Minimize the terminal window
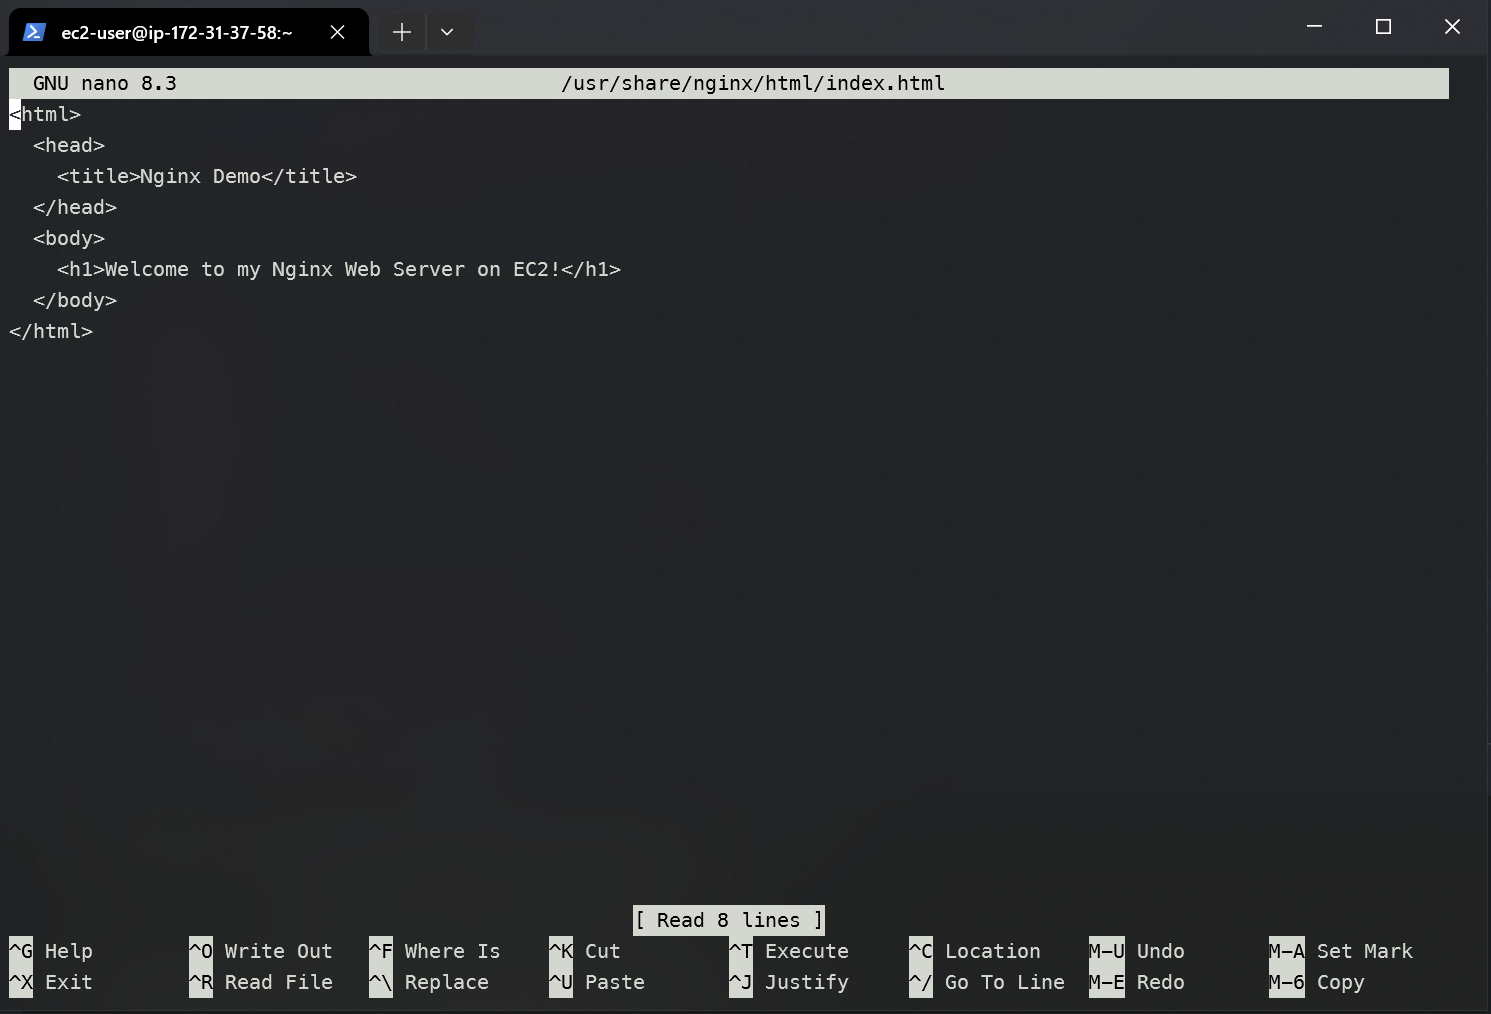Viewport: 1491px width, 1014px height. 1314,27
